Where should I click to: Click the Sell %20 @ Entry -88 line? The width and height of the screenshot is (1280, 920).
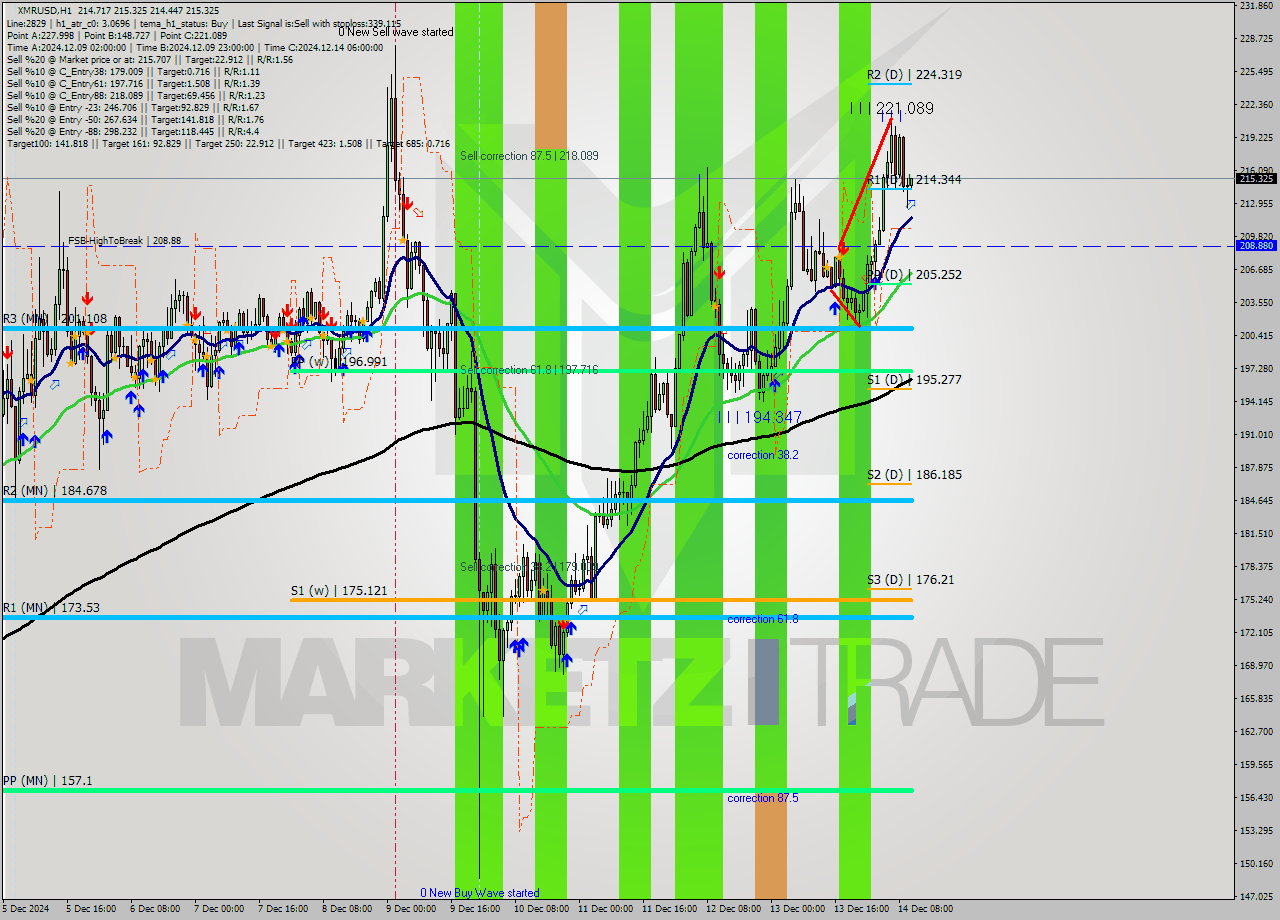[x=133, y=131]
